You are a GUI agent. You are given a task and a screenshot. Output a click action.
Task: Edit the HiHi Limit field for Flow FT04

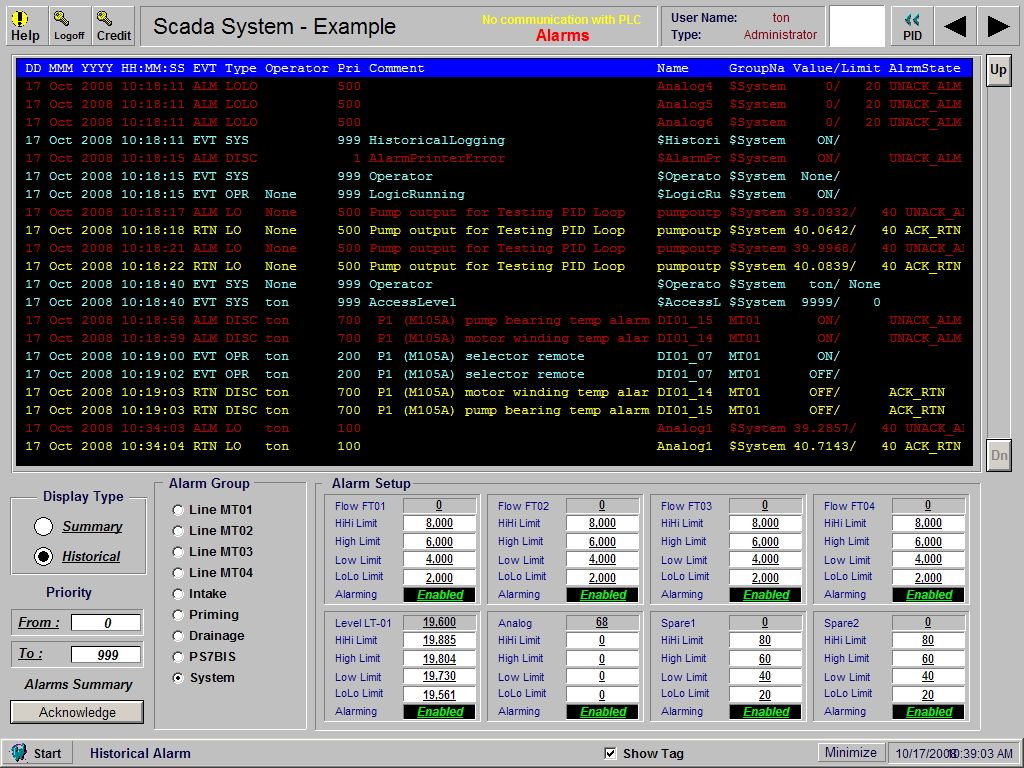(x=927, y=523)
